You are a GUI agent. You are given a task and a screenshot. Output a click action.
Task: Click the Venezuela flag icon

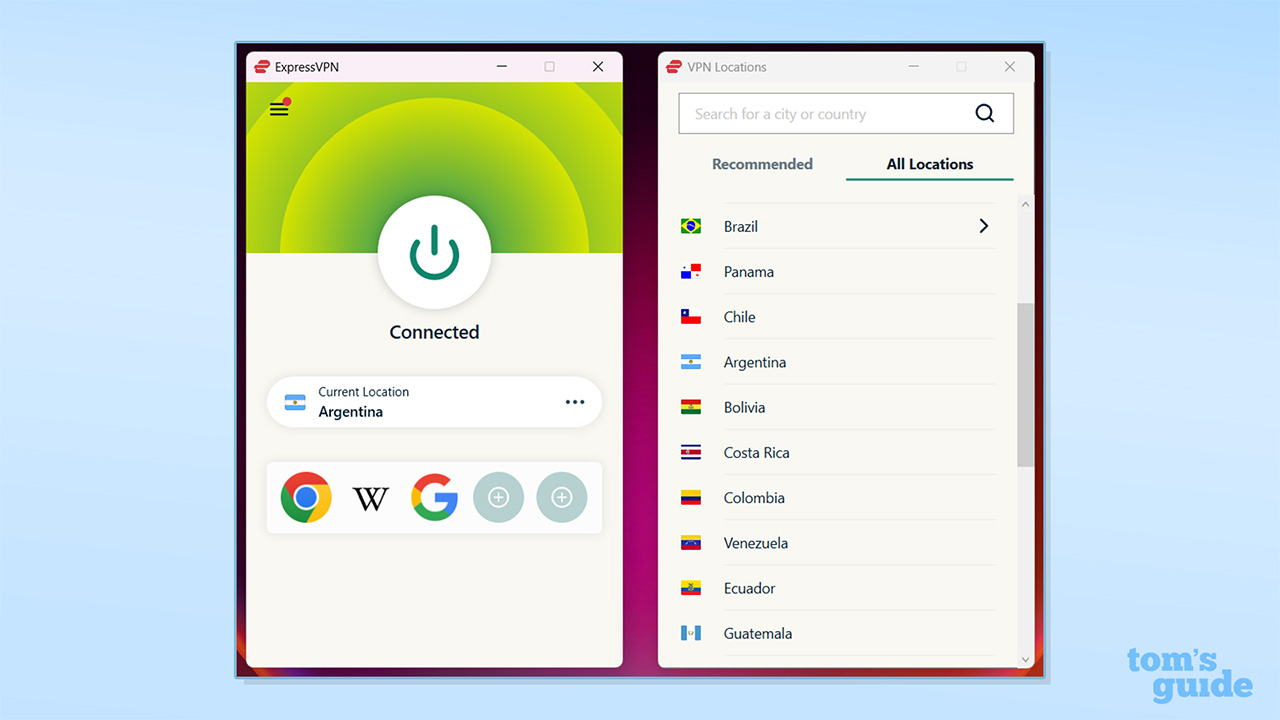tap(691, 543)
